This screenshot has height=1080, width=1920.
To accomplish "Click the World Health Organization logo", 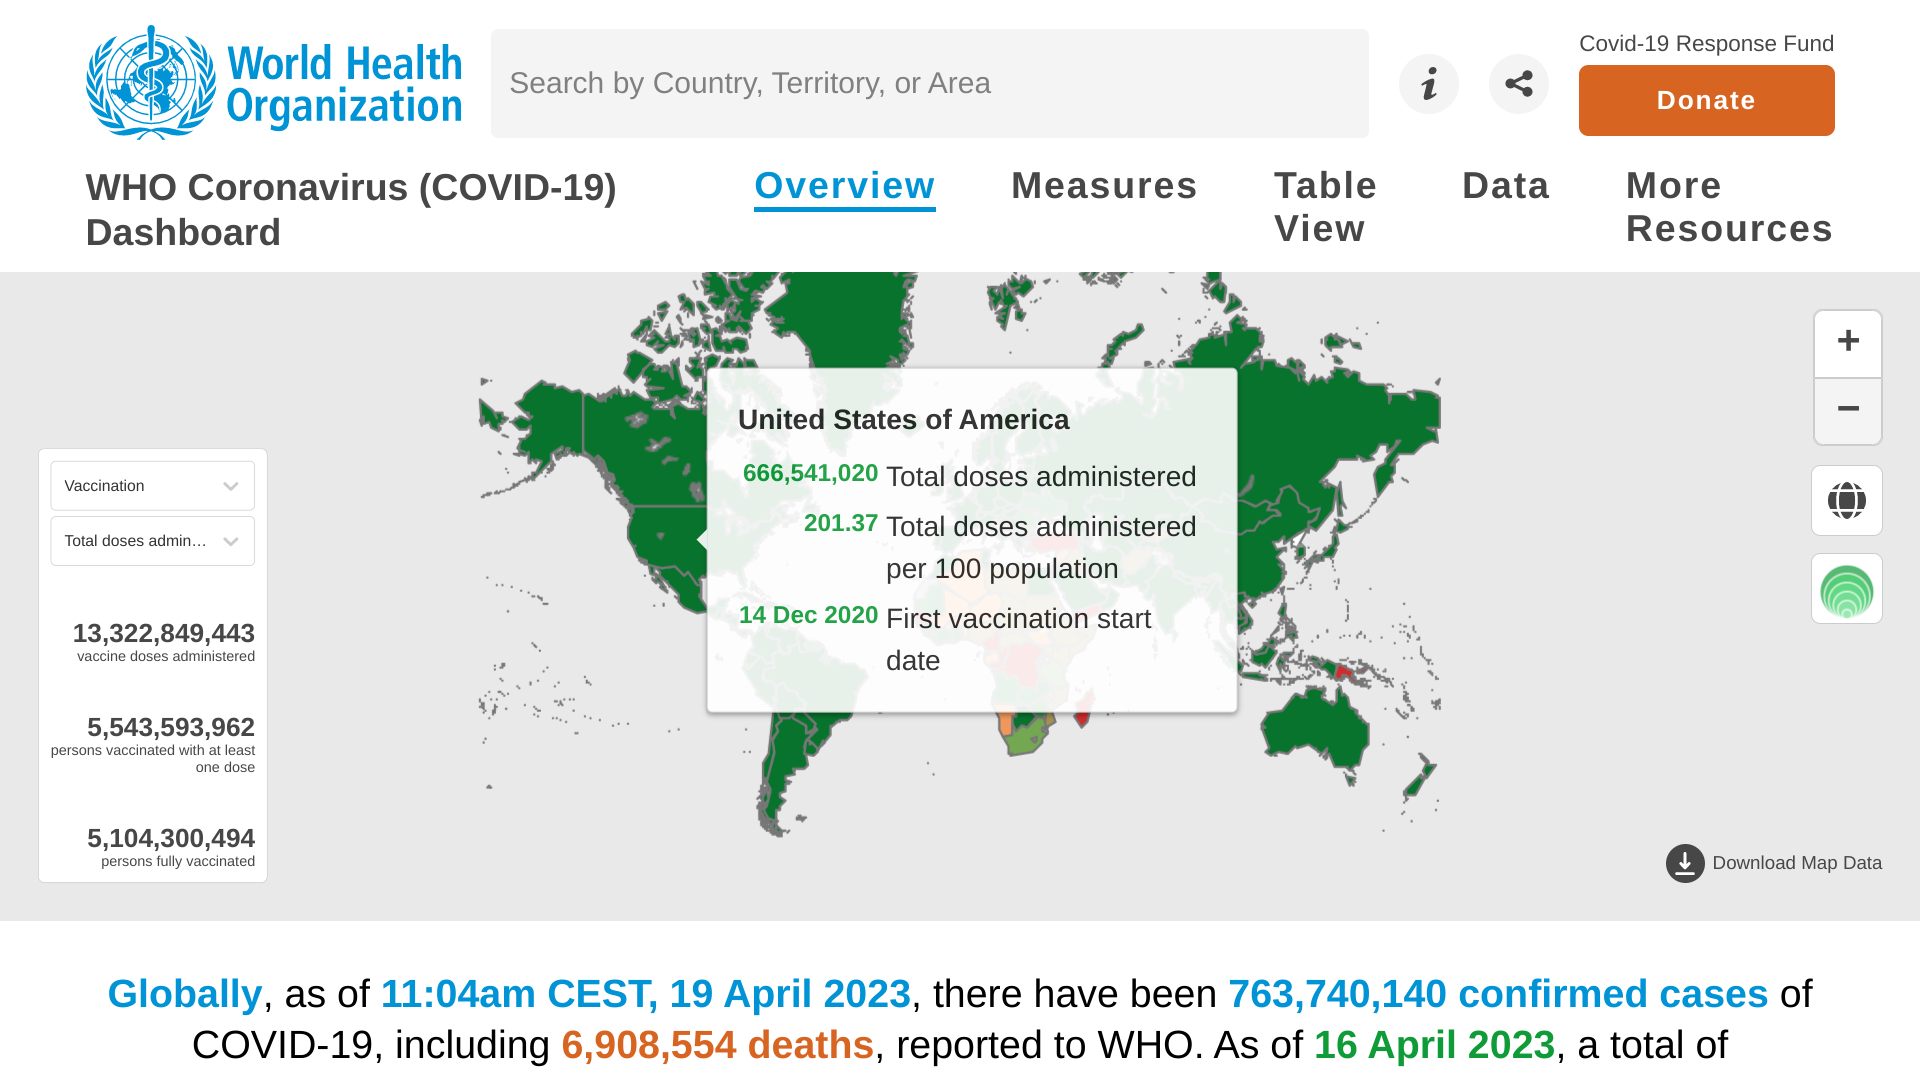I will [x=273, y=83].
